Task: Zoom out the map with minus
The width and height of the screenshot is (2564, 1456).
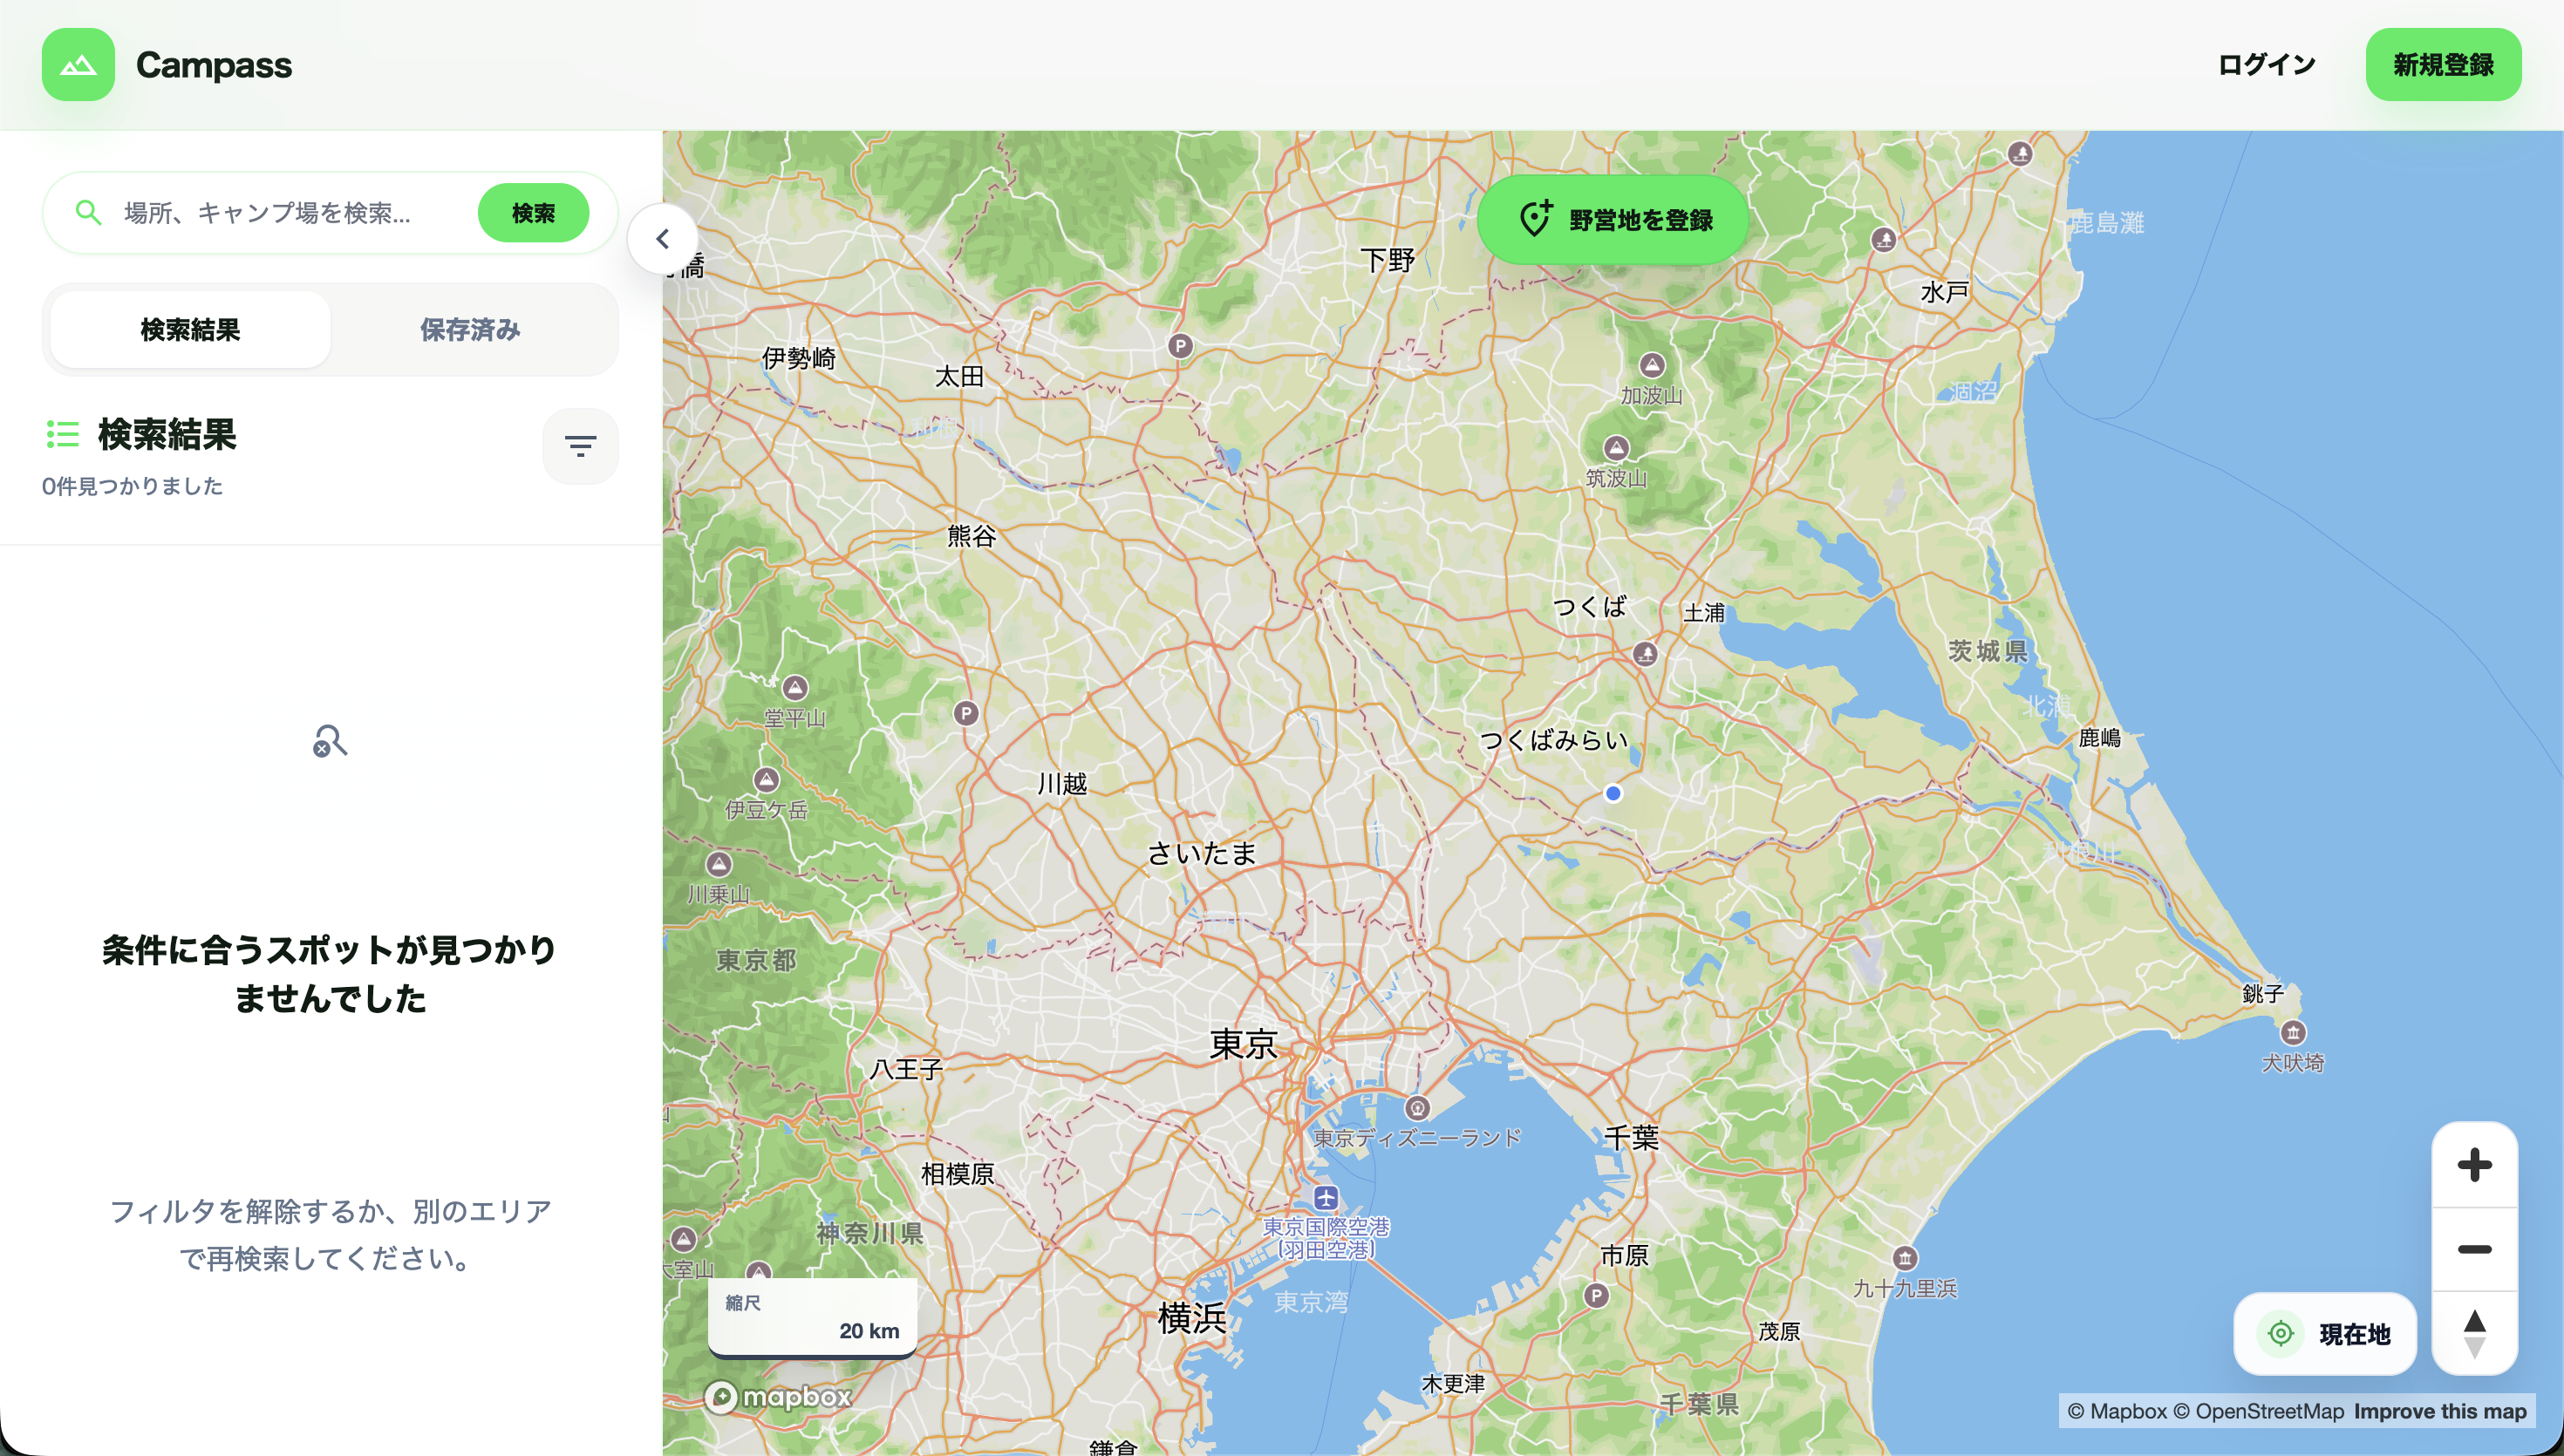Action: pos(2474,1249)
